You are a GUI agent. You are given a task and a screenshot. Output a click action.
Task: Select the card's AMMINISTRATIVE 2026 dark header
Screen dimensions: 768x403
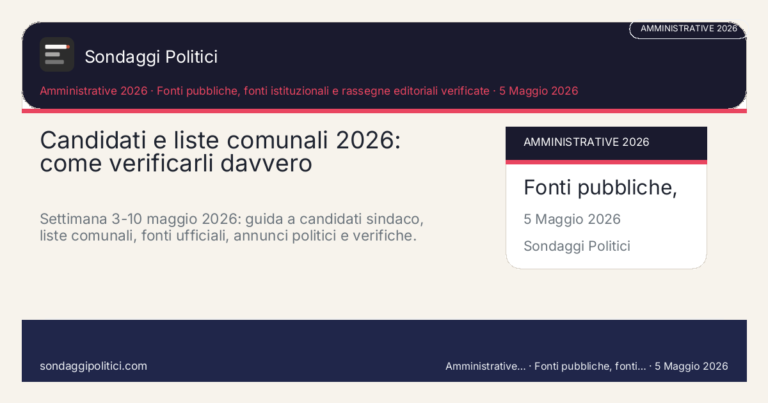point(606,143)
